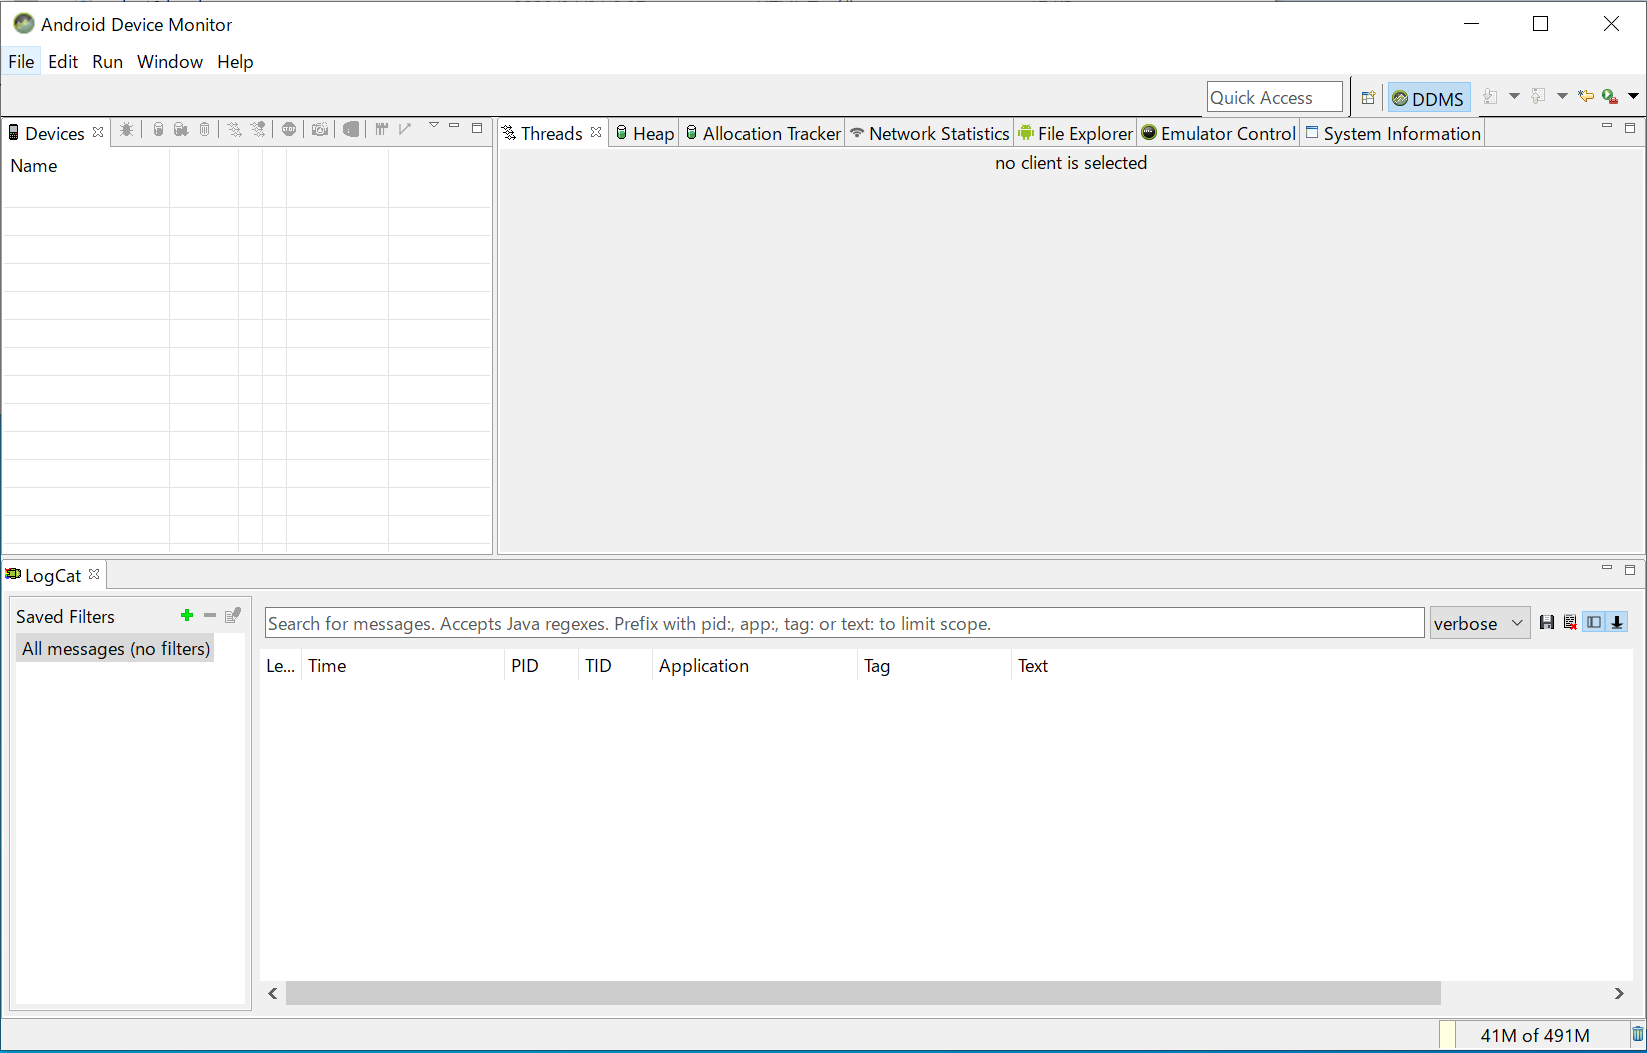Viewport: 1647px width, 1053px height.
Task: Open the Window menu
Action: pyautogui.click(x=169, y=62)
